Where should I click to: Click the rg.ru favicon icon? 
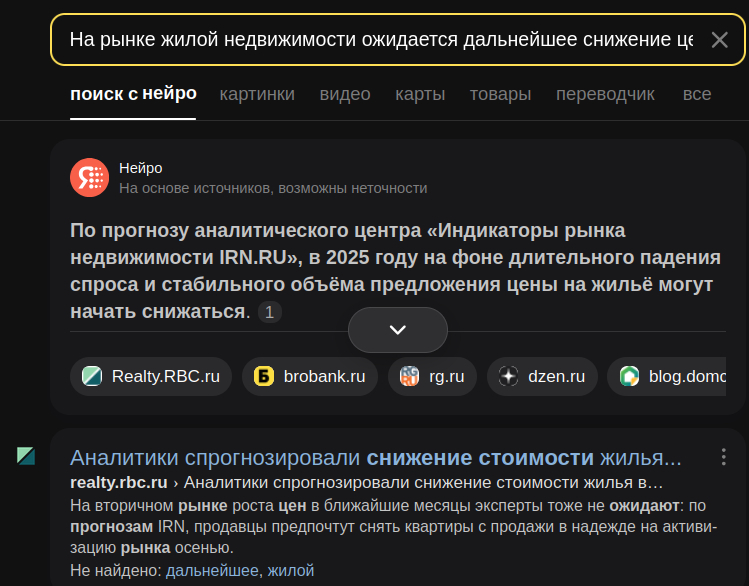tap(409, 376)
